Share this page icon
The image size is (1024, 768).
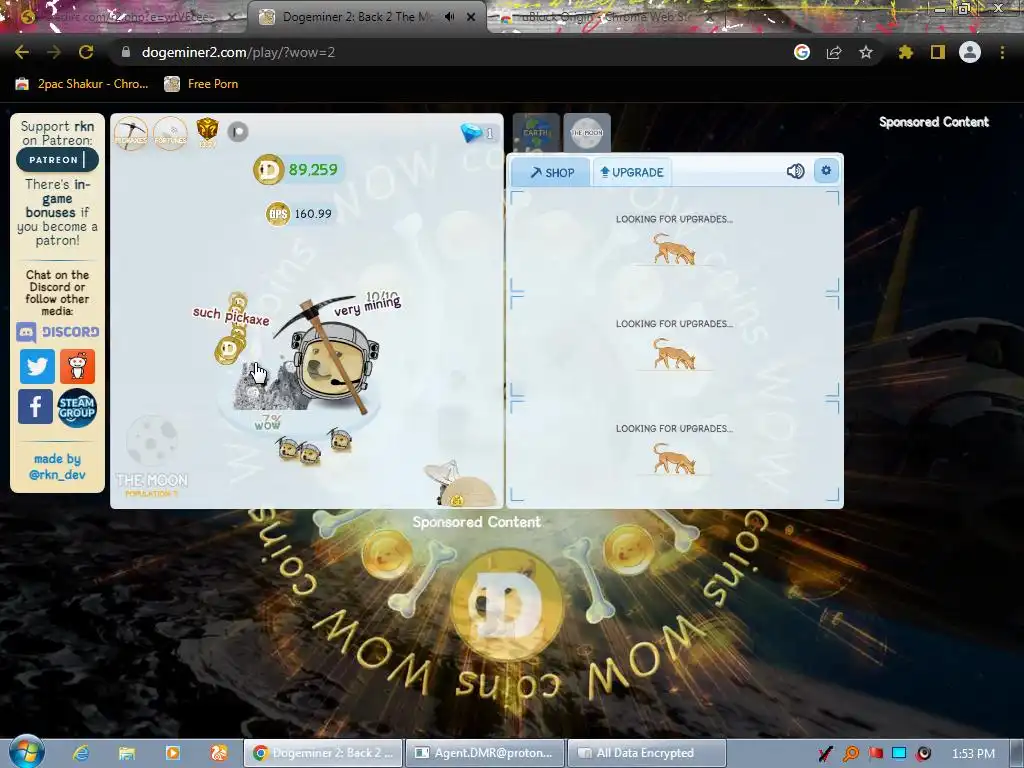[834, 52]
